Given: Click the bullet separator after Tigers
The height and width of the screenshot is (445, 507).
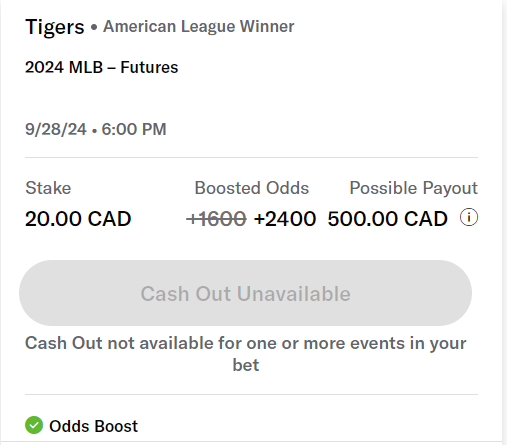Looking at the screenshot, I should [x=94, y=27].
